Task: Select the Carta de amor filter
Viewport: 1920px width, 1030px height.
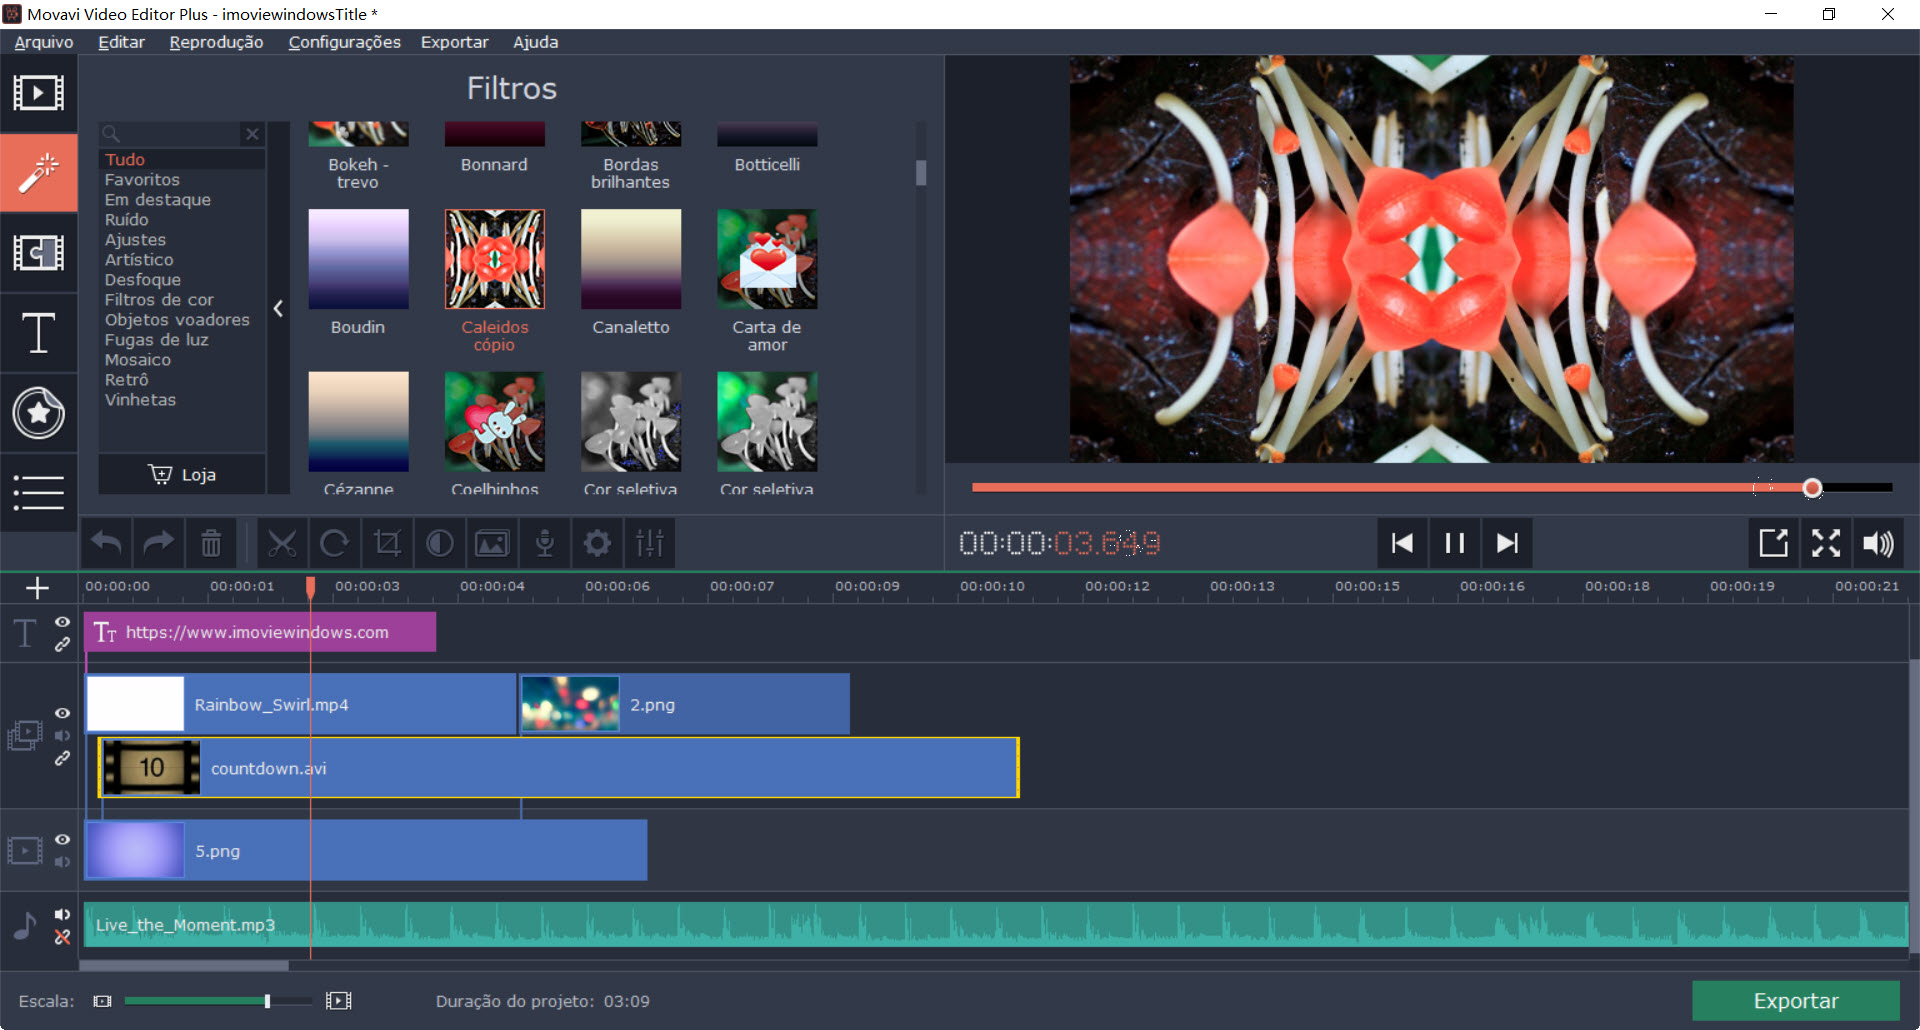Action: point(767,259)
